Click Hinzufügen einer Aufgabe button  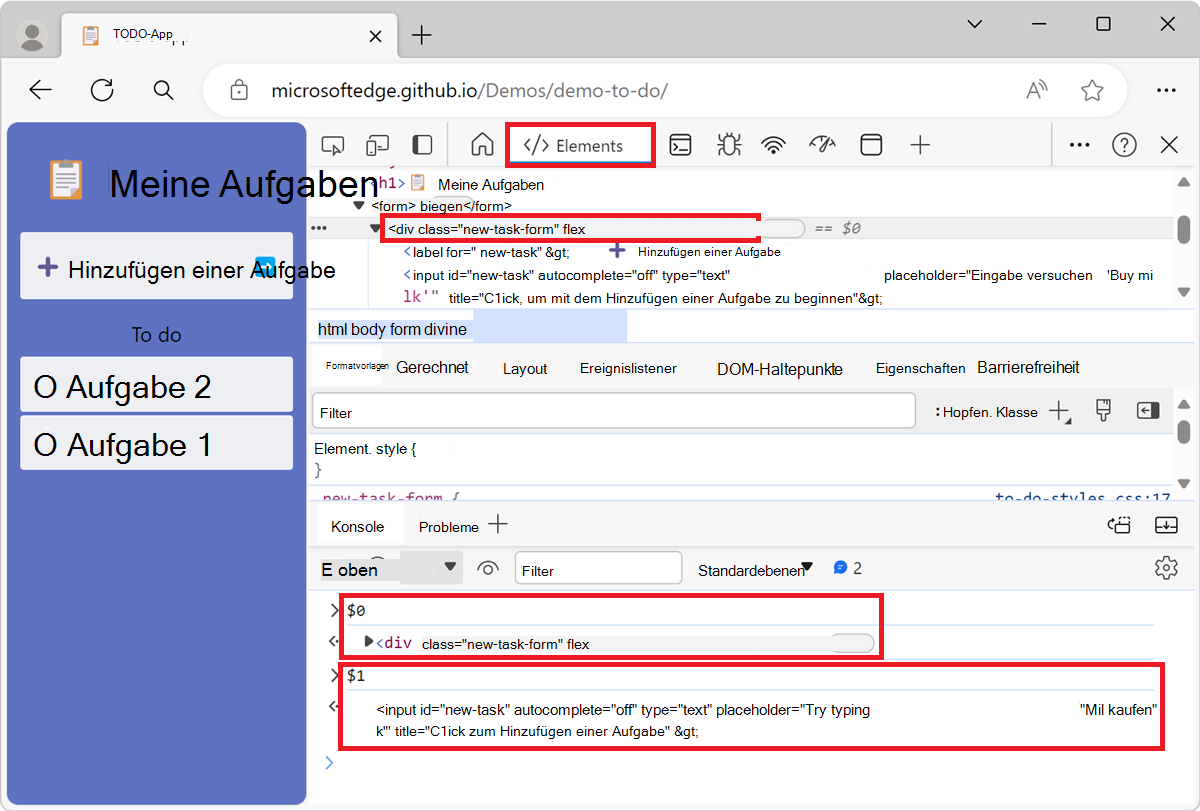click(x=156, y=266)
